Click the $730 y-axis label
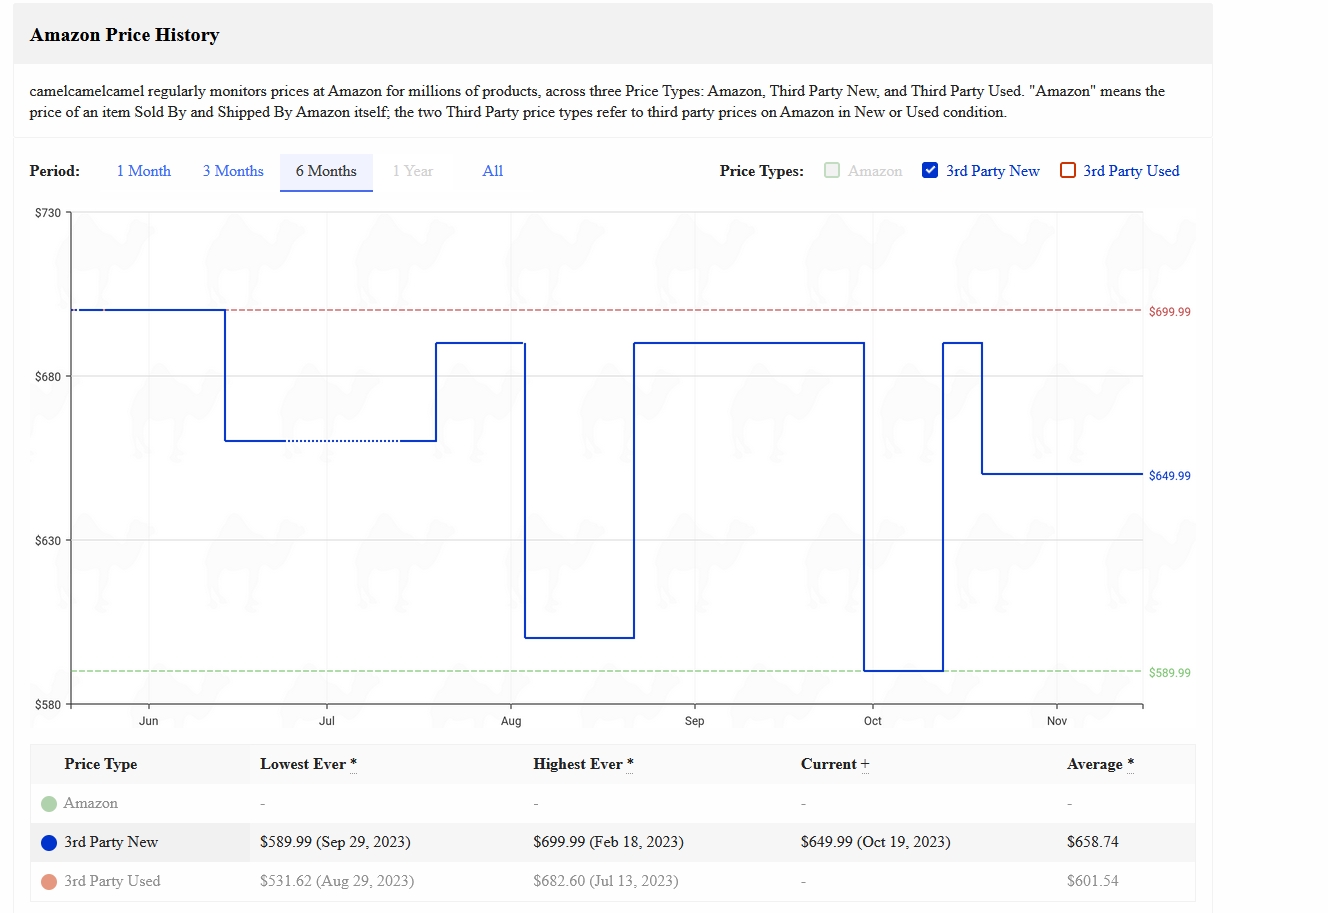This screenshot has width=1328, height=913. tap(48, 213)
